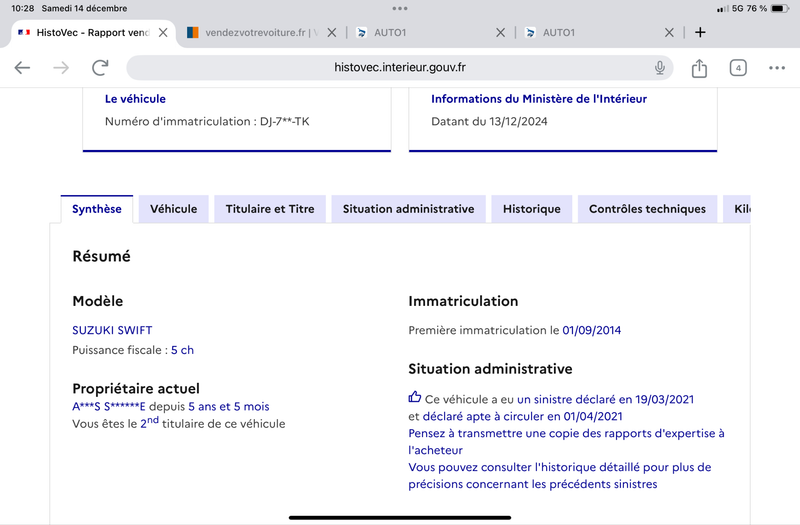The image size is (800, 525).
Task: Open the share sheet icon
Action: [x=699, y=68]
